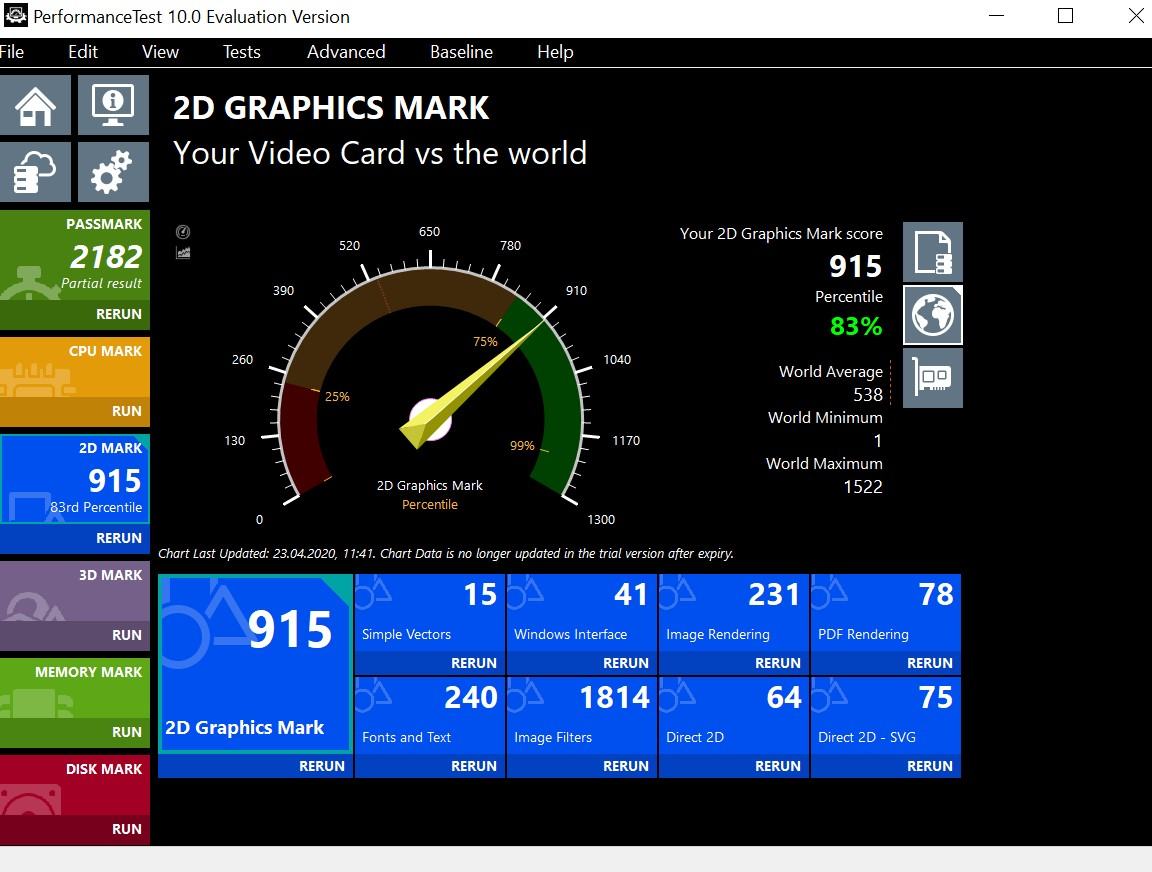Viewport: 1152px width, 872px height.
Task: Click the World Minimum value 1
Action: (x=877, y=441)
